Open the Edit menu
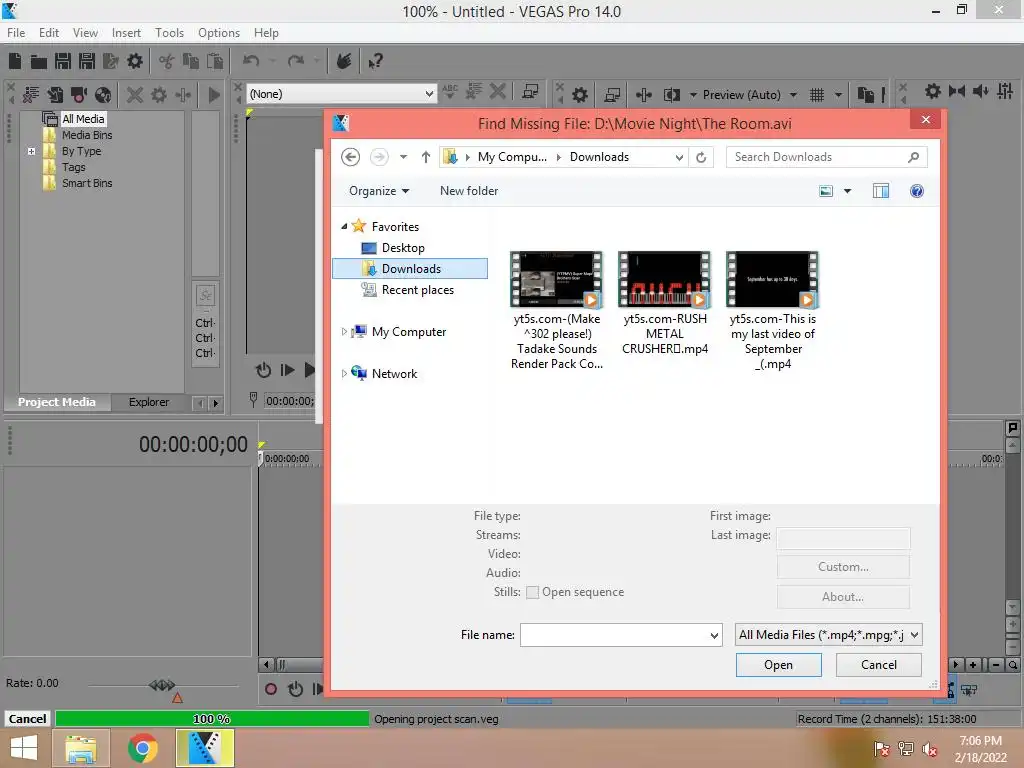1024x768 pixels. (x=48, y=33)
